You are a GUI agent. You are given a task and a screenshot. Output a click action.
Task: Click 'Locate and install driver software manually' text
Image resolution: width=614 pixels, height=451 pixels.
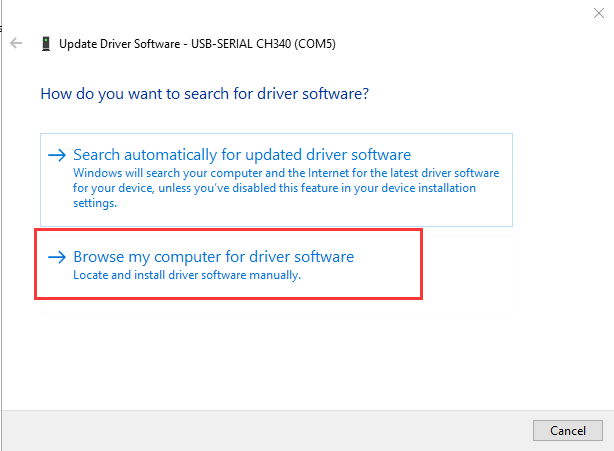click(x=187, y=275)
